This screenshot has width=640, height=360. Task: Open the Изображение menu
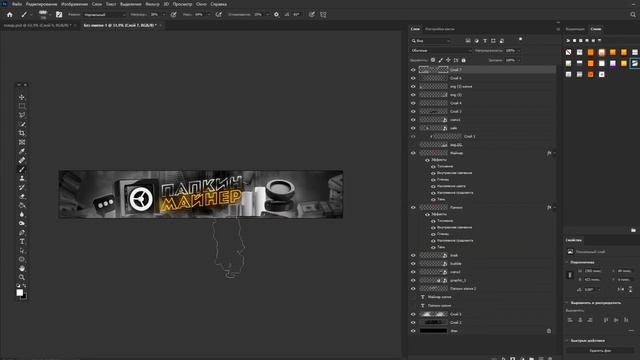pyautogui.click(x=74, y=4)
